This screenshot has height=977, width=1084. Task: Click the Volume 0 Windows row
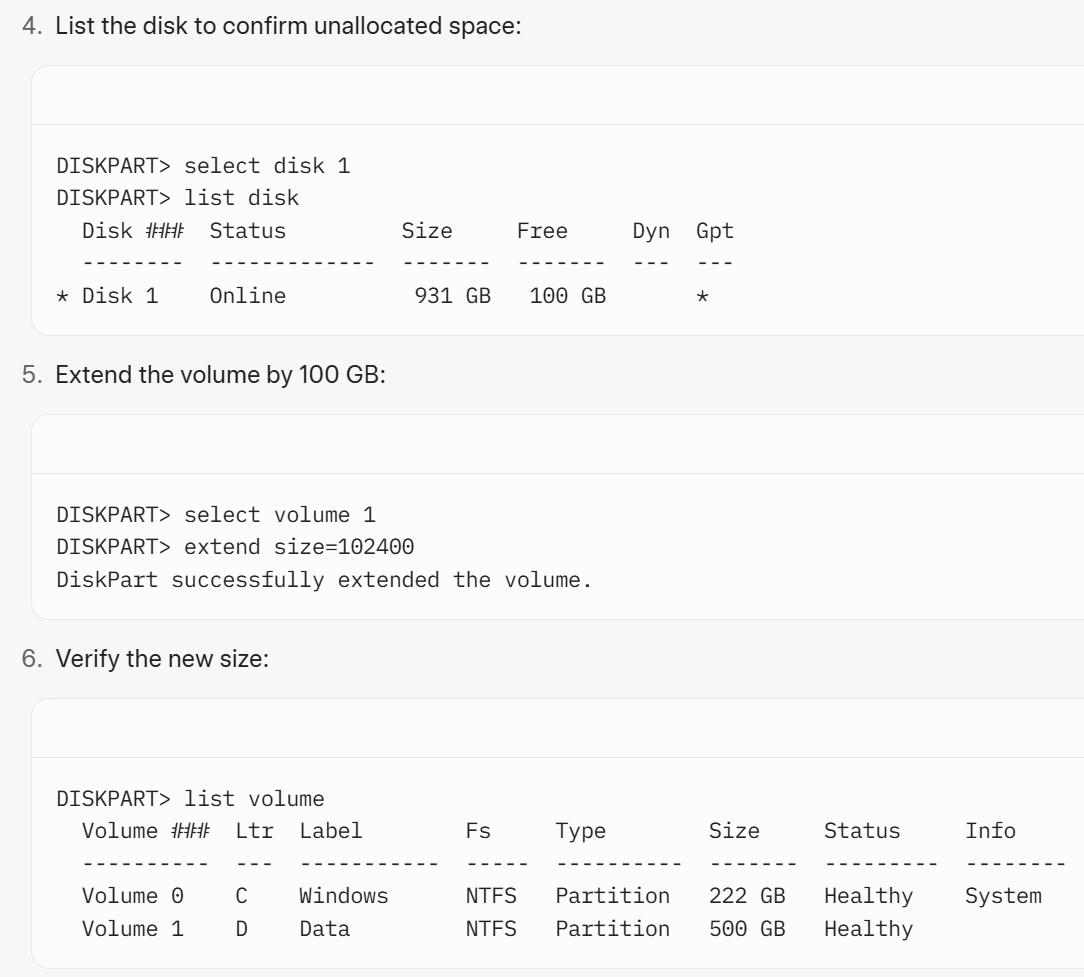pyautogui.click(x=561, y=896)
